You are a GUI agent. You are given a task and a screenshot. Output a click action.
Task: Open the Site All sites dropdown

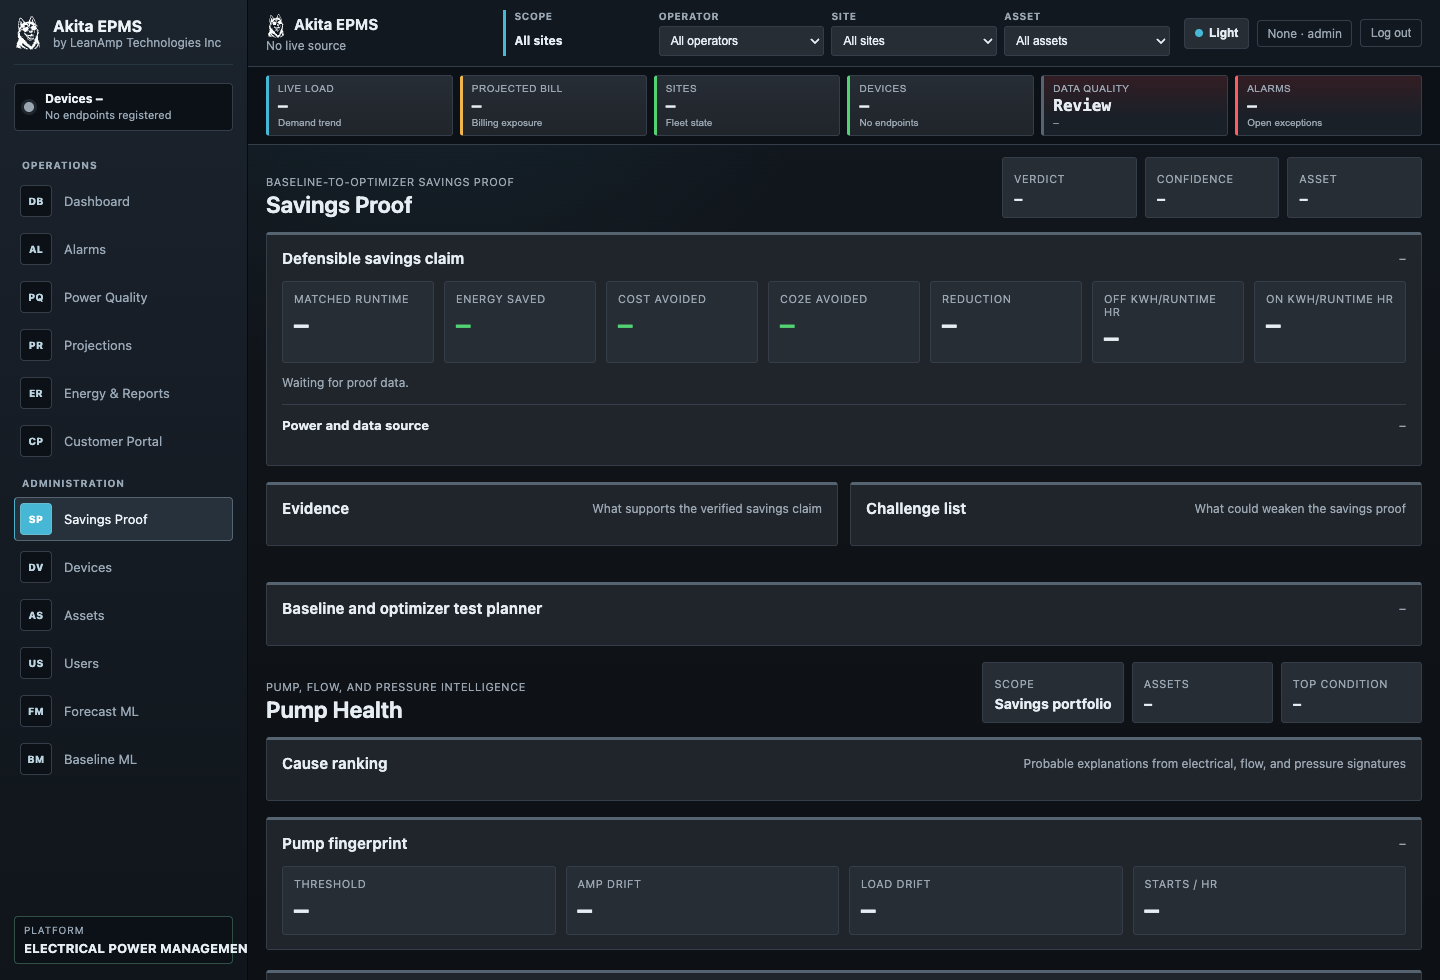[x=914, y=41]
